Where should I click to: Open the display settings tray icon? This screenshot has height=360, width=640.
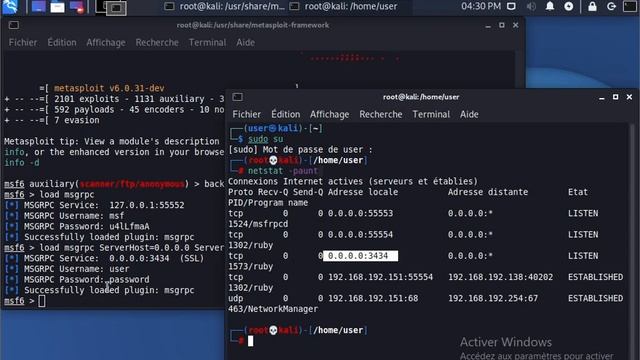(x=511, y=6)
